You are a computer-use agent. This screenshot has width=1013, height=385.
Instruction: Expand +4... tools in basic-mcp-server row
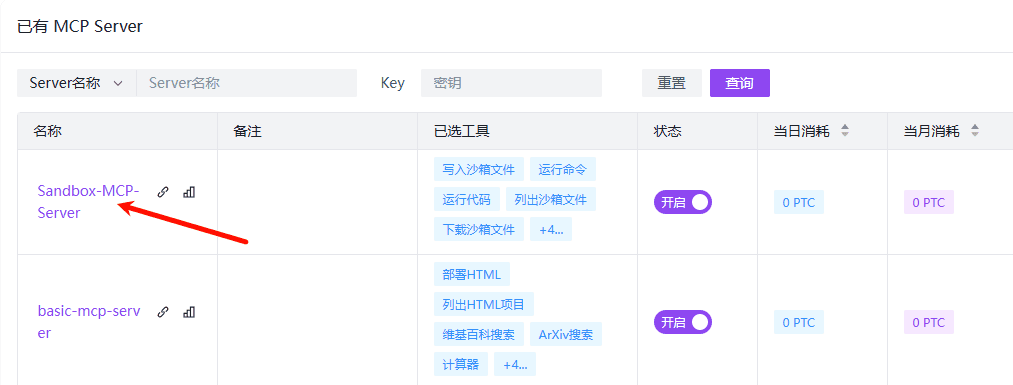point(514,364)
